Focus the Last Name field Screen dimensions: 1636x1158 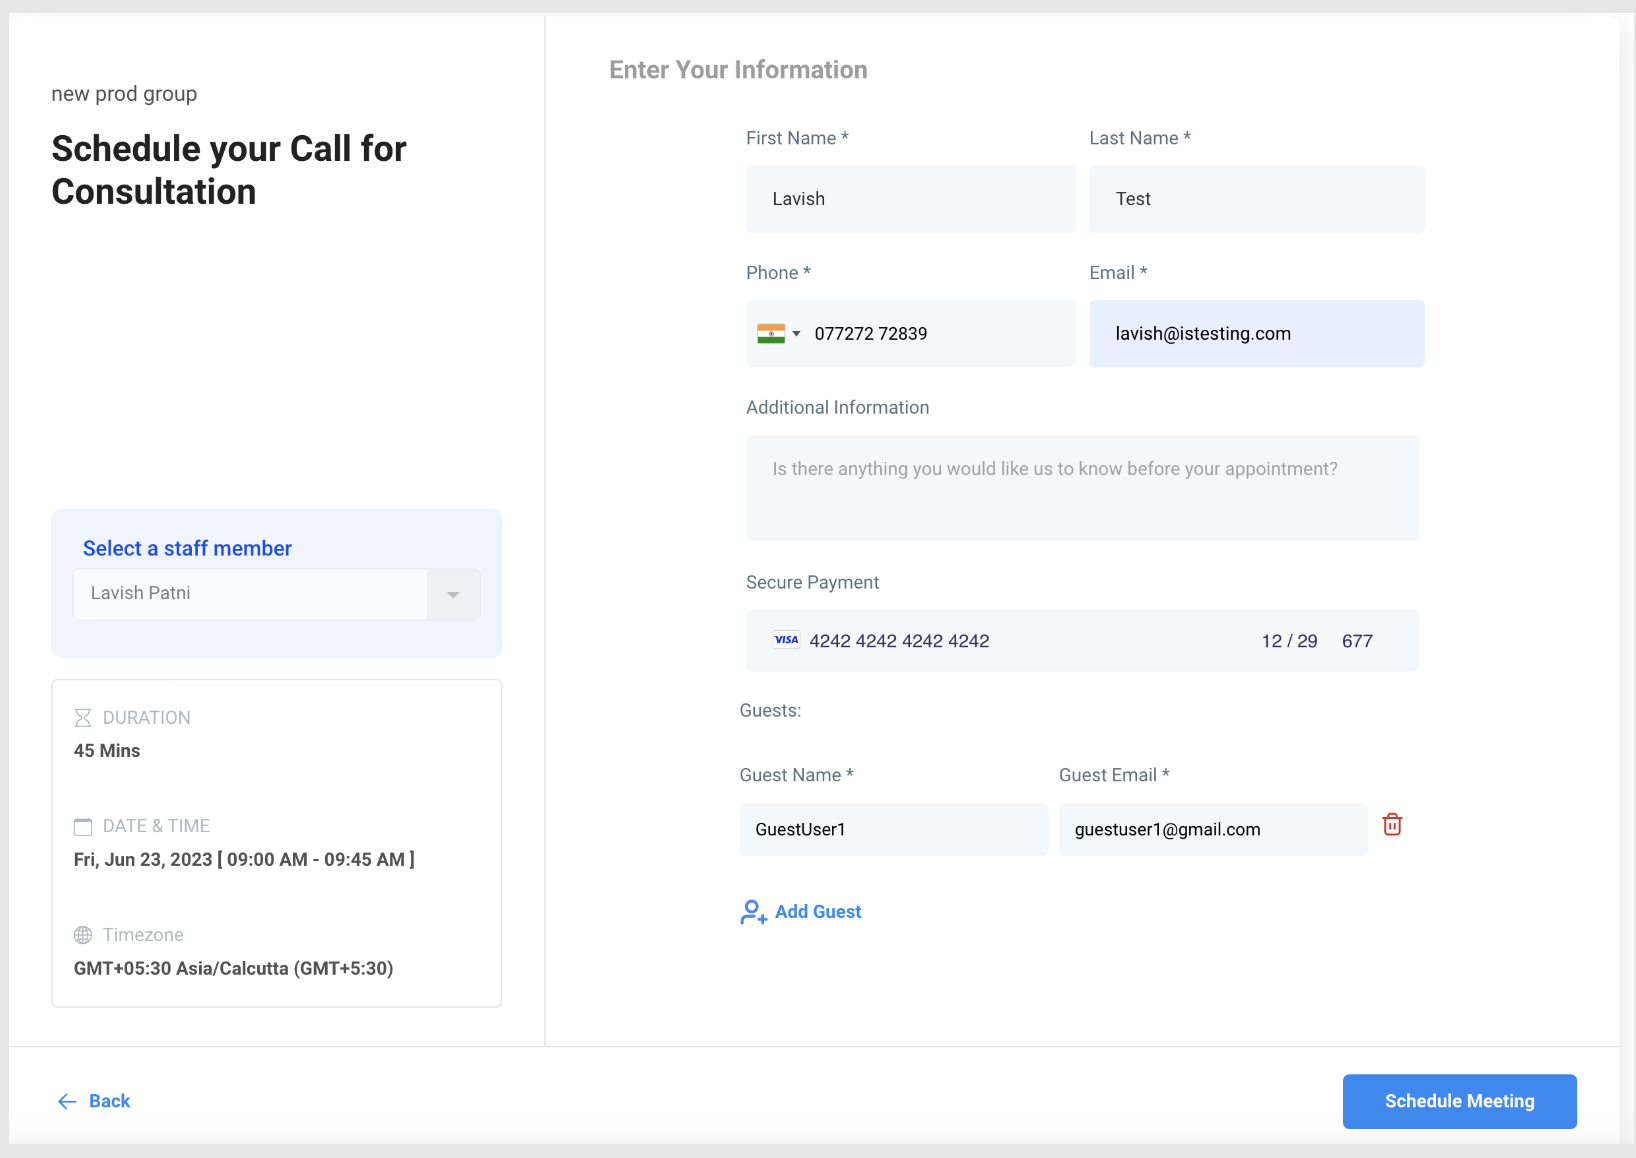pos(1257,199)
